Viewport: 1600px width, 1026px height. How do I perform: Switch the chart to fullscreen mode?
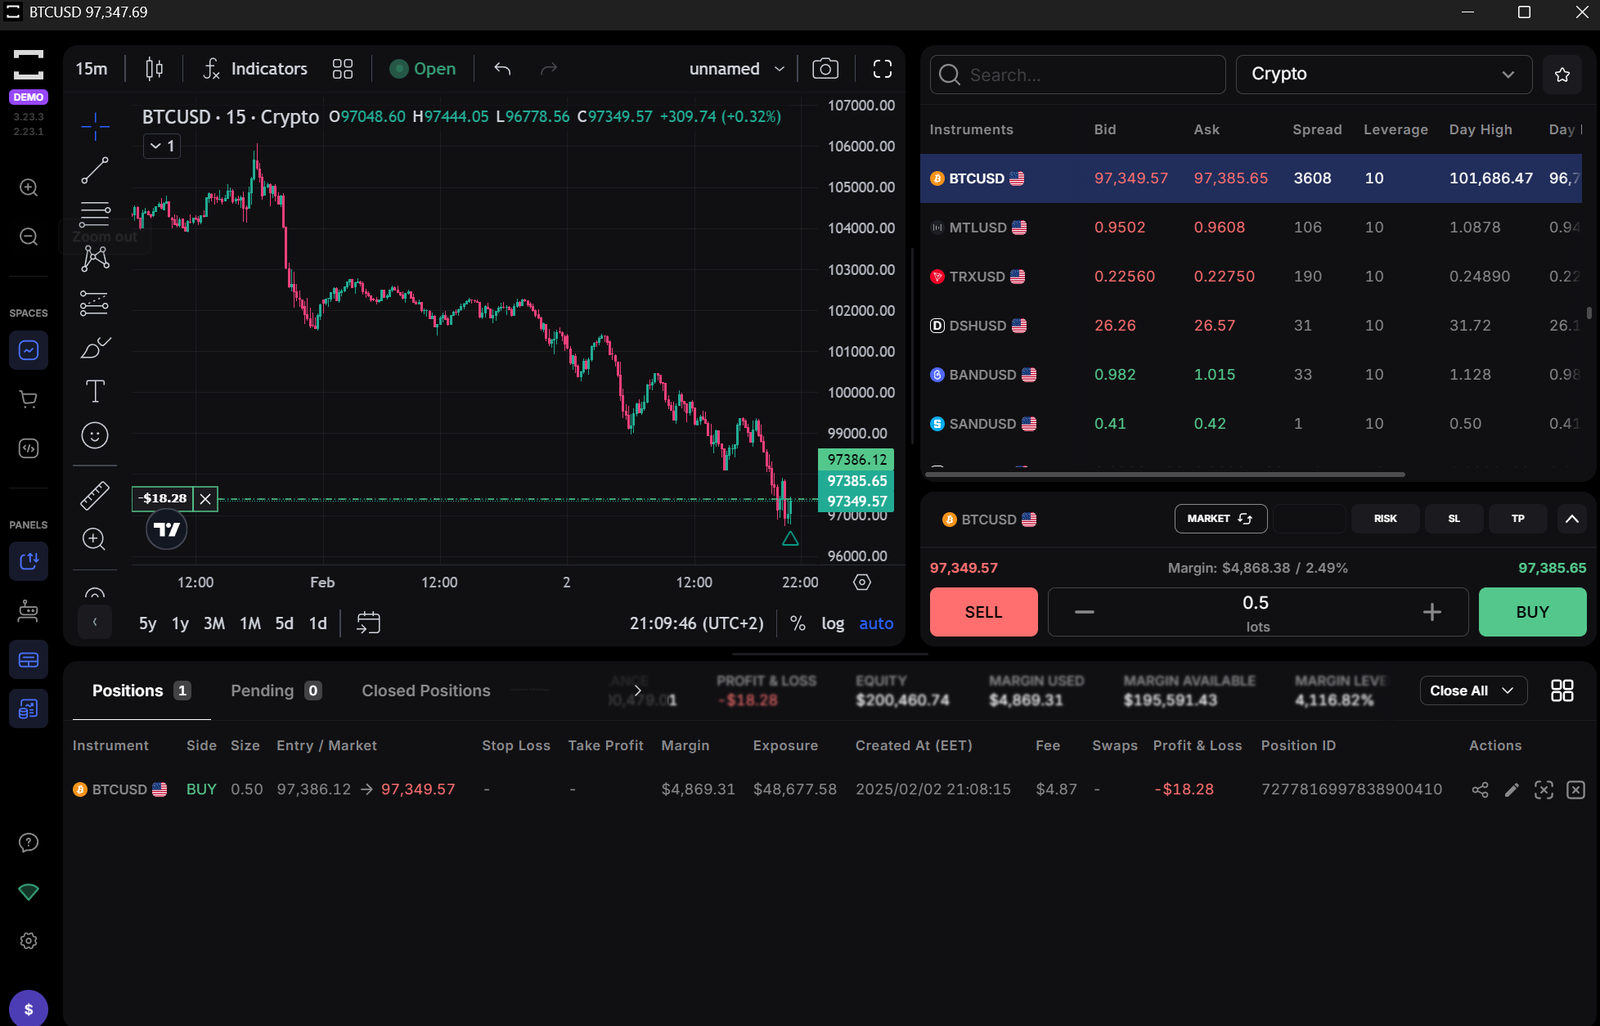coord(882,69)
